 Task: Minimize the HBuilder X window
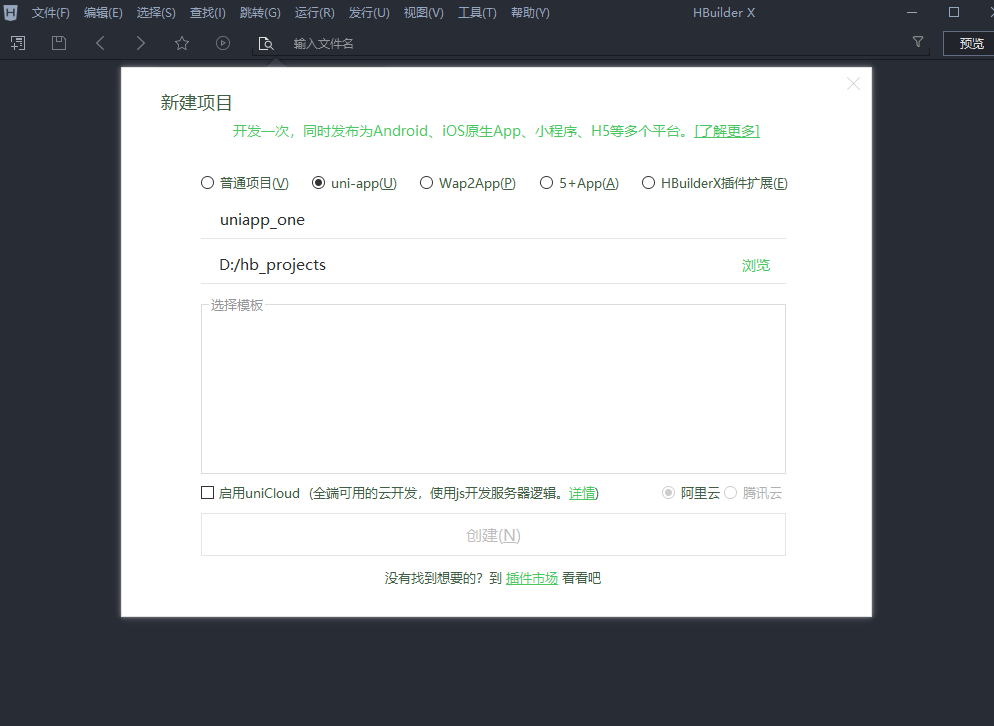[912, 13]
